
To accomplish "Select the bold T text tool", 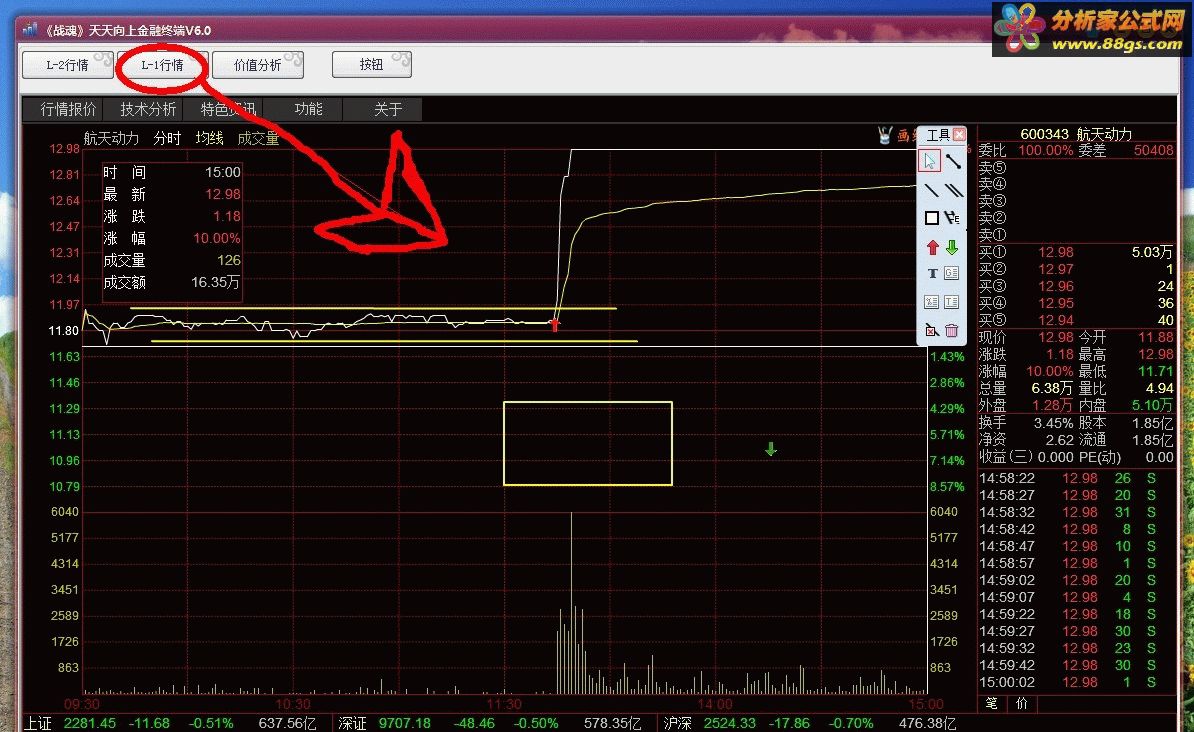I will coord(932,273).
